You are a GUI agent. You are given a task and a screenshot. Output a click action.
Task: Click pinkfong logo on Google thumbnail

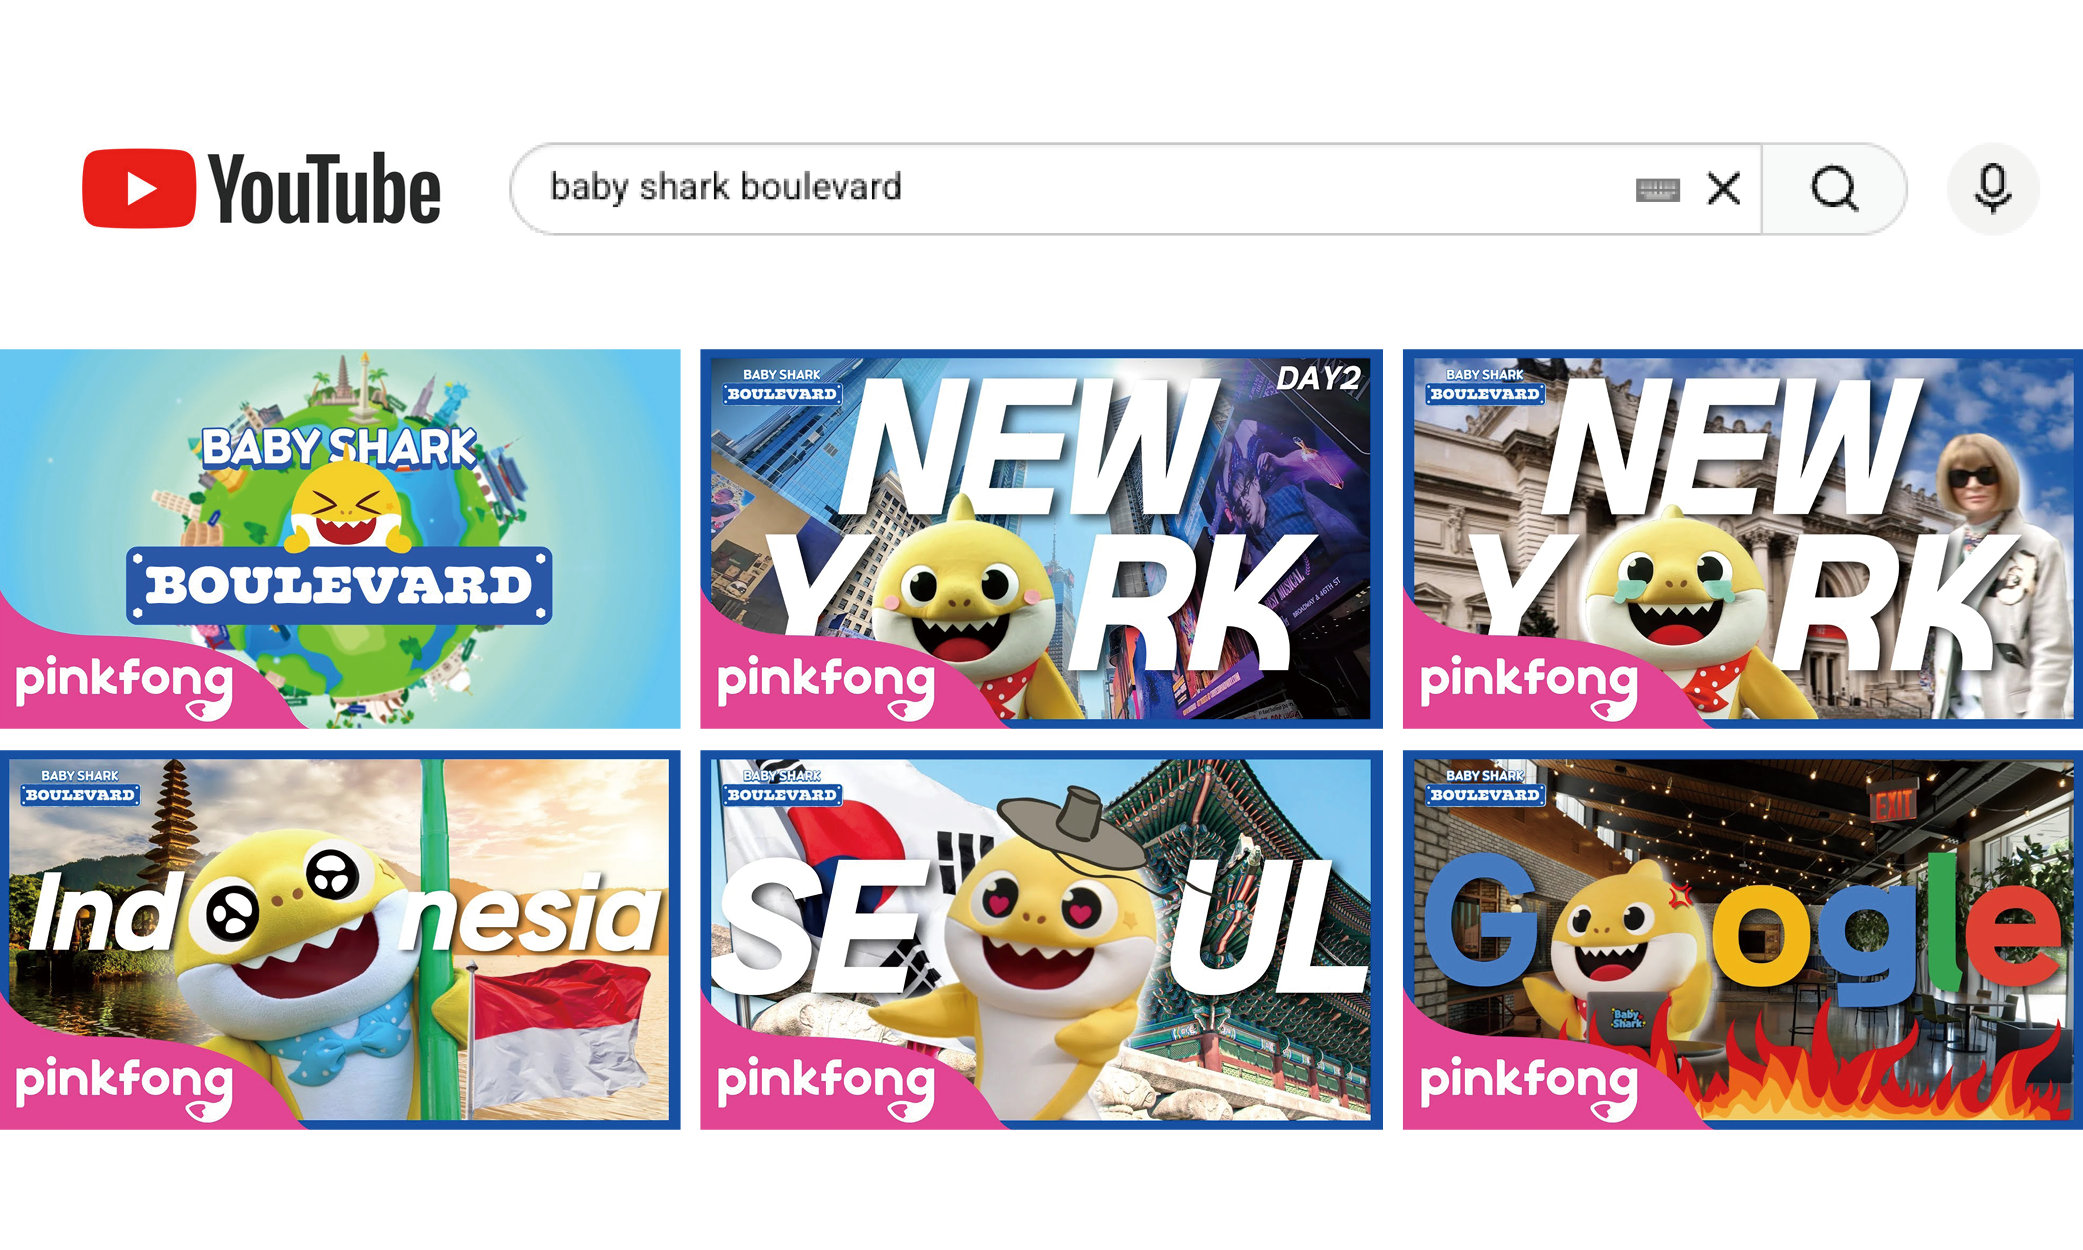tap(1528, 1083)
